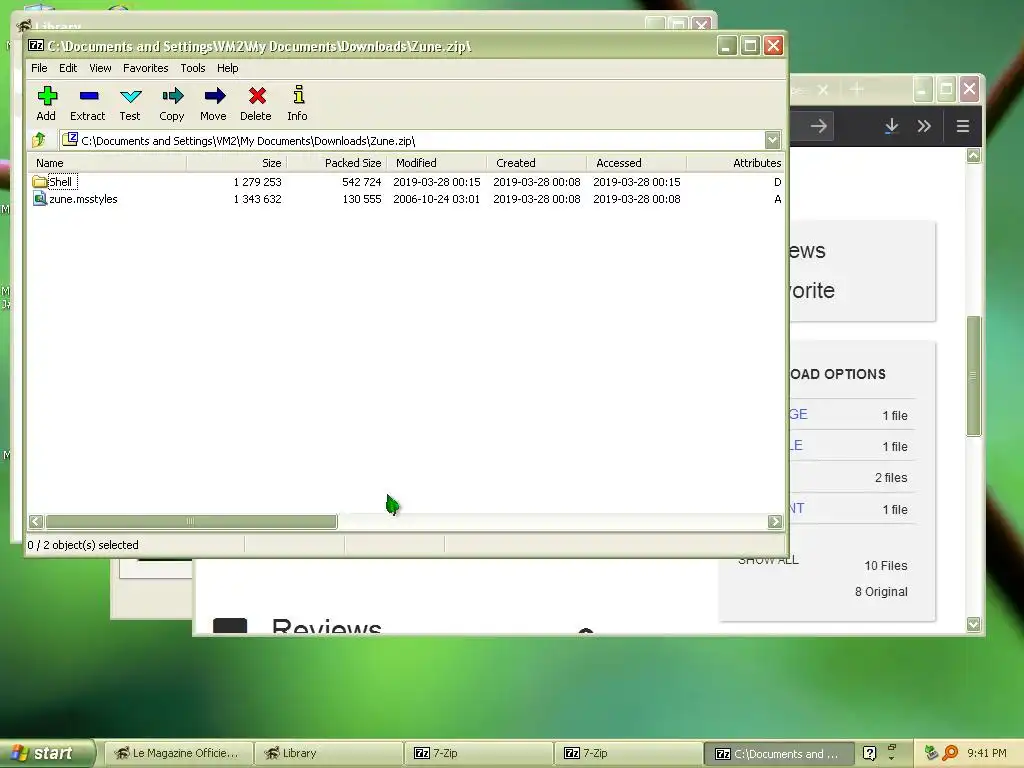This screenshot has height=768, width=1024.
Task: Open the Edit menu
Action: (x=68, y=68)
